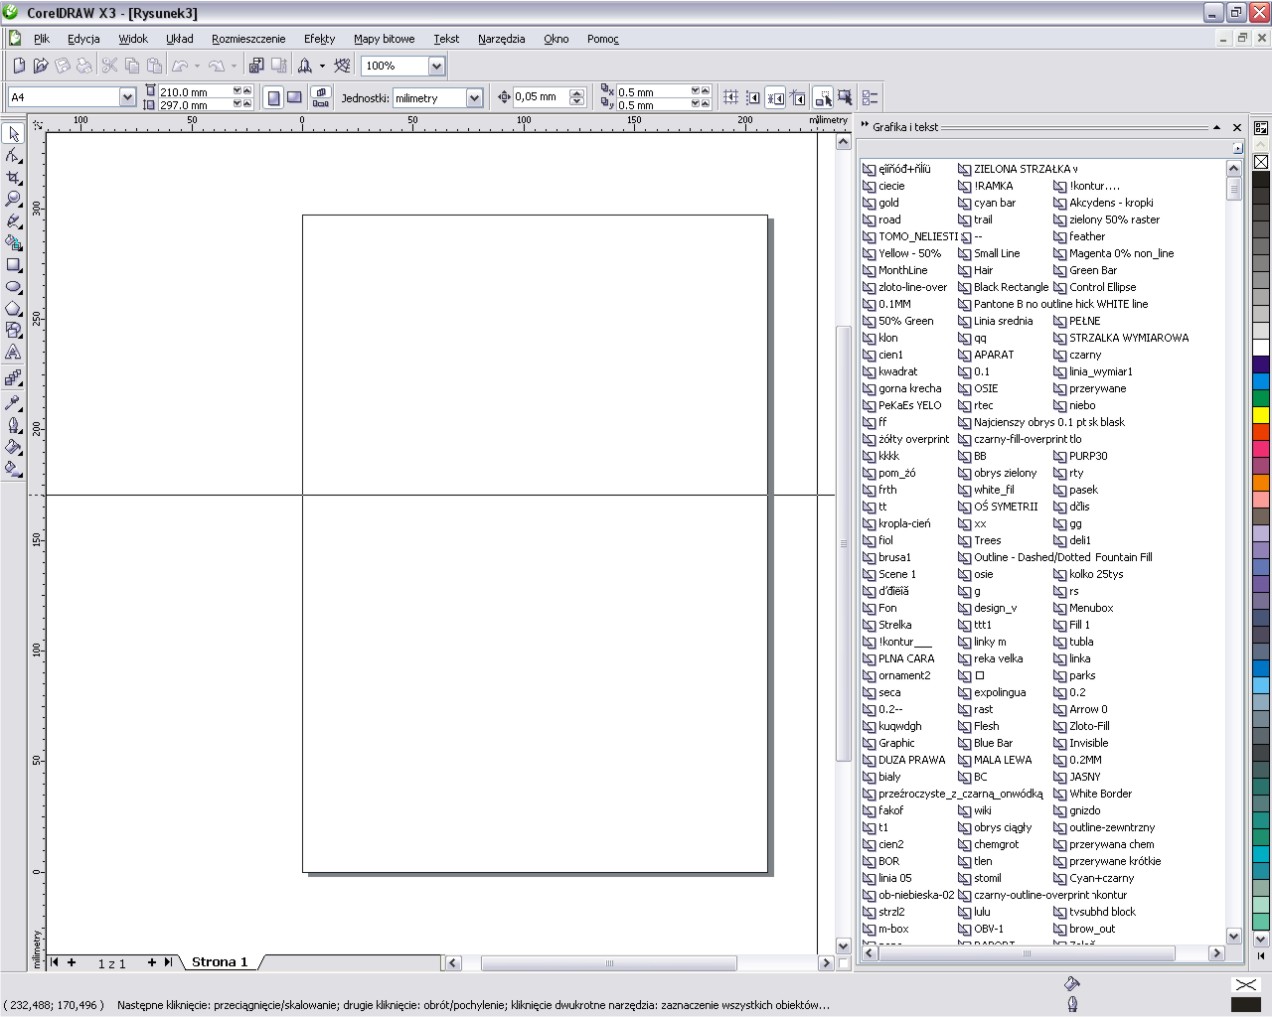Toggle portrait page orientation

tap(273, 98)
